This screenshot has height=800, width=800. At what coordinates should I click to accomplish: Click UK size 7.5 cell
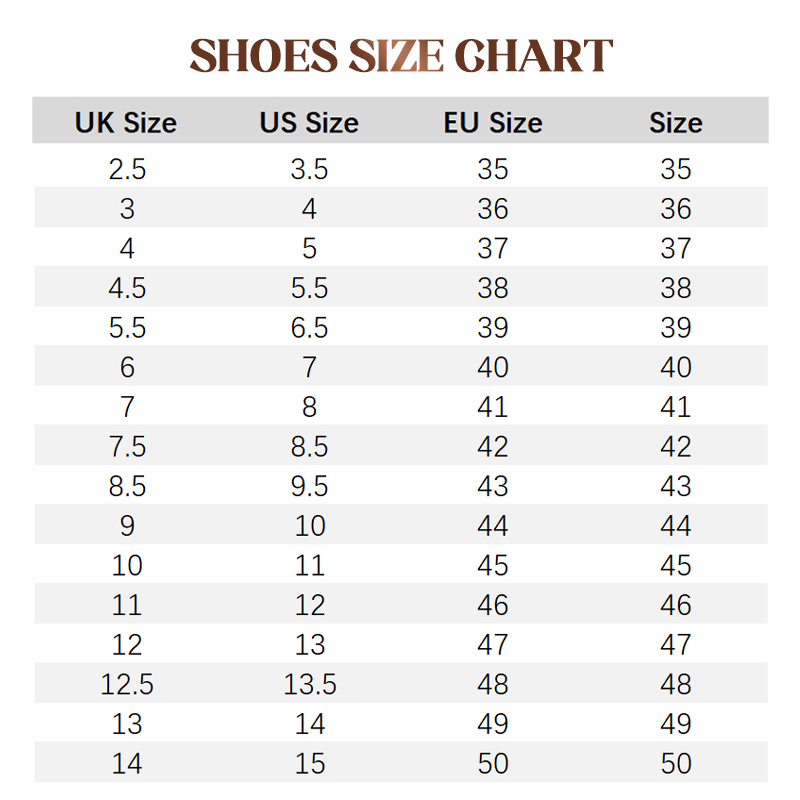pyautogui.click(x=127, y=447)
